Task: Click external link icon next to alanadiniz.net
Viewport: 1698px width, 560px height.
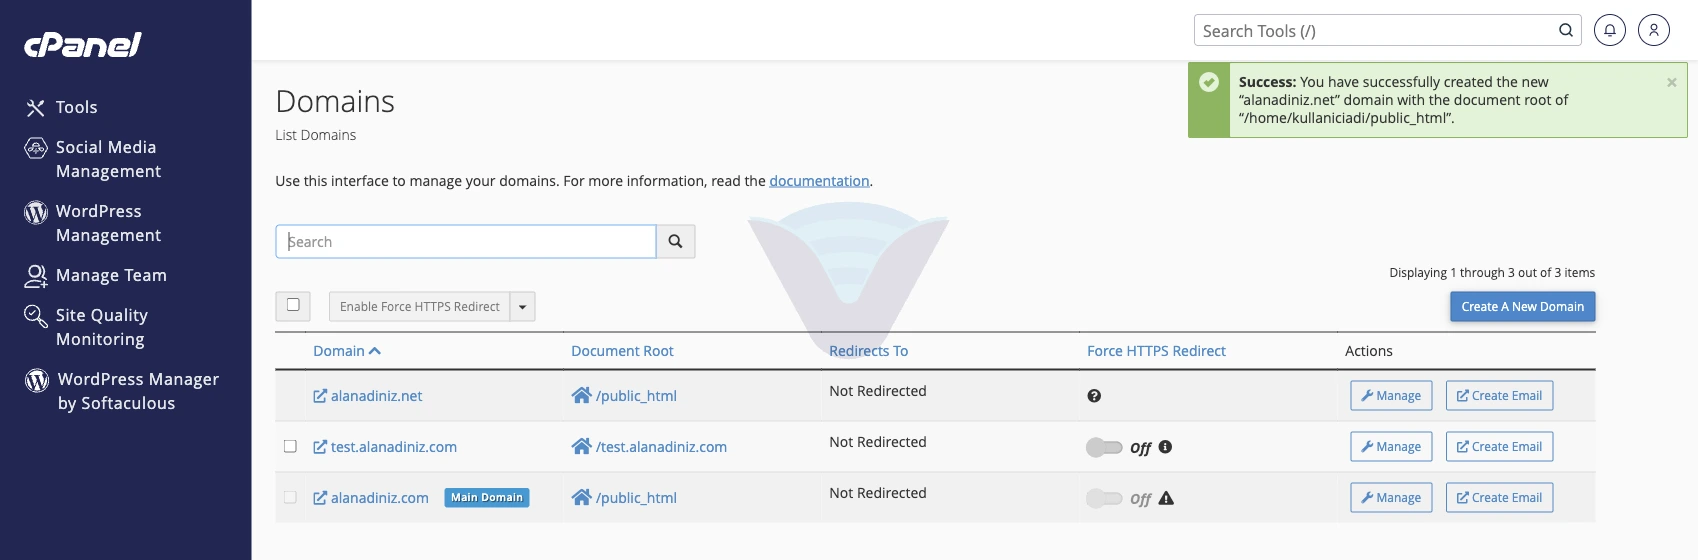Action: [320, 396]
